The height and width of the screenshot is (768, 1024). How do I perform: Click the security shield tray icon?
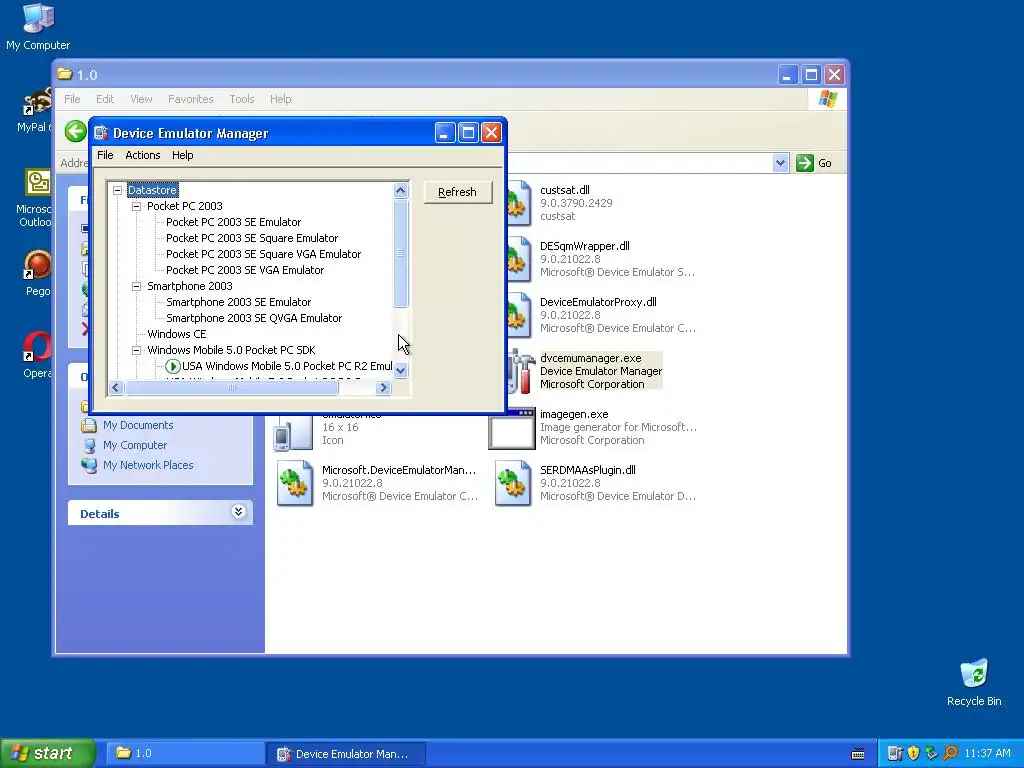(913, 754)
